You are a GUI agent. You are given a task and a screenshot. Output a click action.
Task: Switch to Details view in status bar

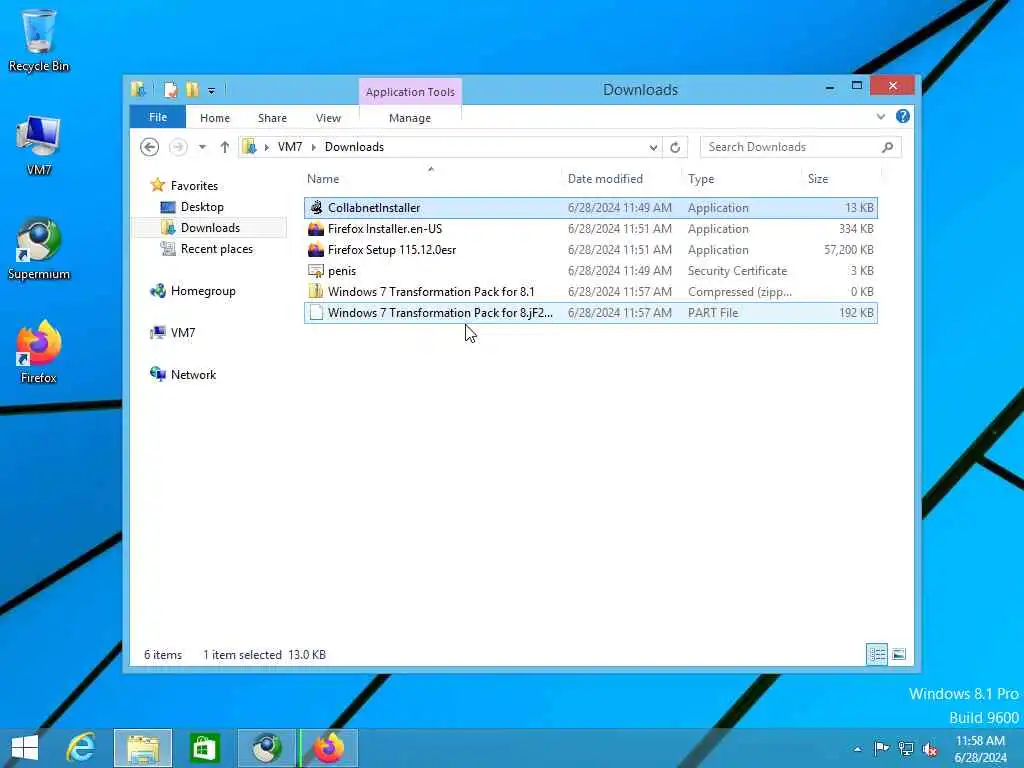tap(877, 654)
